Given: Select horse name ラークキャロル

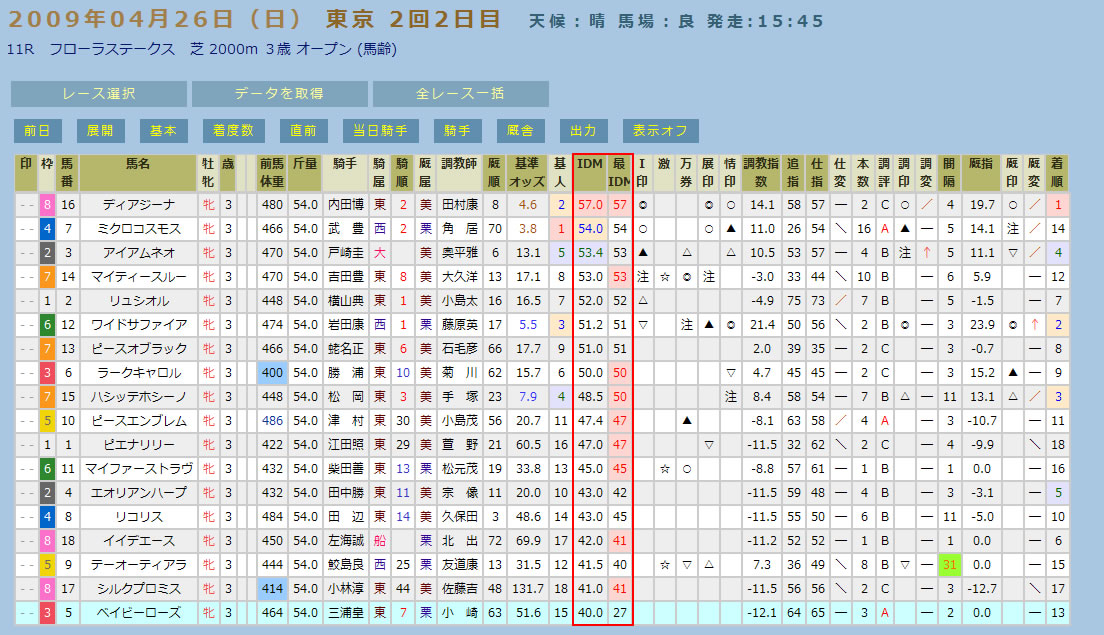Looking at the screenshot, I should click(139, 372).
